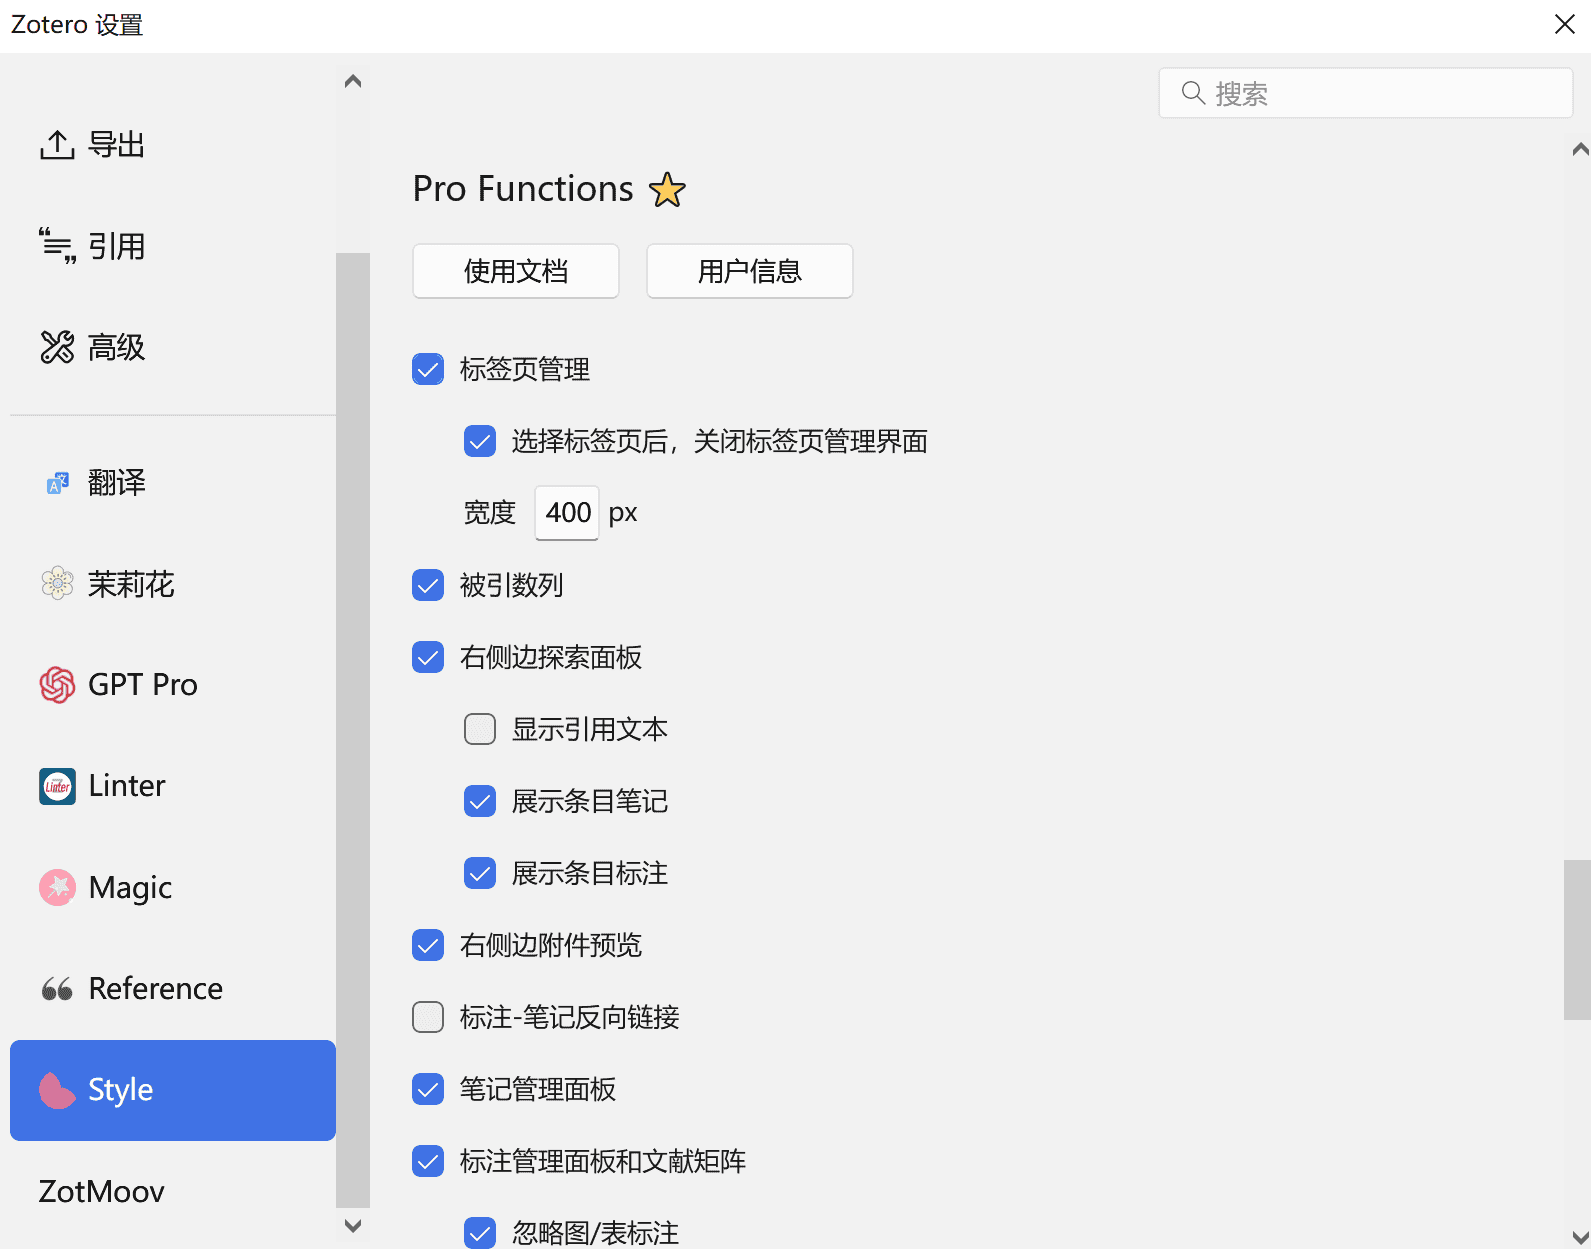Screen dimensions: 1591x1249
Task: Toggle 标注管理面板和文献矩阵 checkbox
Action: 428,1161
